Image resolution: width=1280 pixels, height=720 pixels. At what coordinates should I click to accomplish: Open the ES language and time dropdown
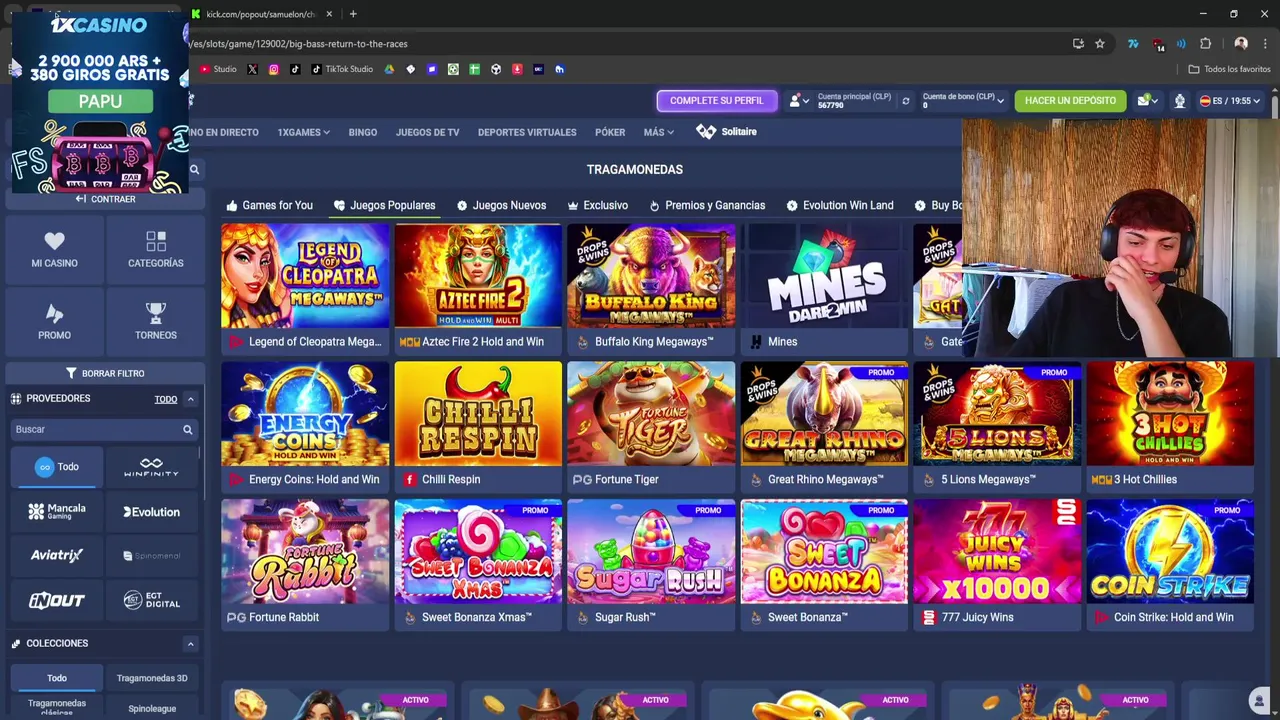1230,101
